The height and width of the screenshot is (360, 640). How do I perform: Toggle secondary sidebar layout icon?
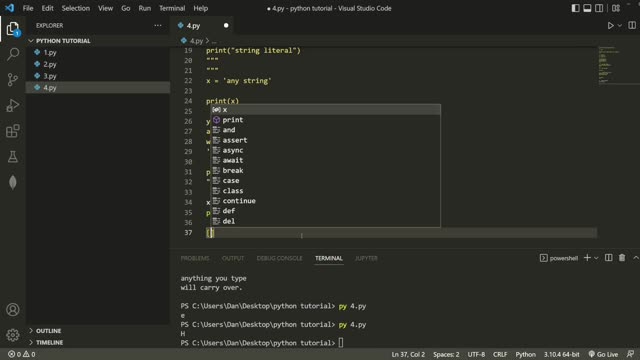pyautogui.click(x=599, y=8)
